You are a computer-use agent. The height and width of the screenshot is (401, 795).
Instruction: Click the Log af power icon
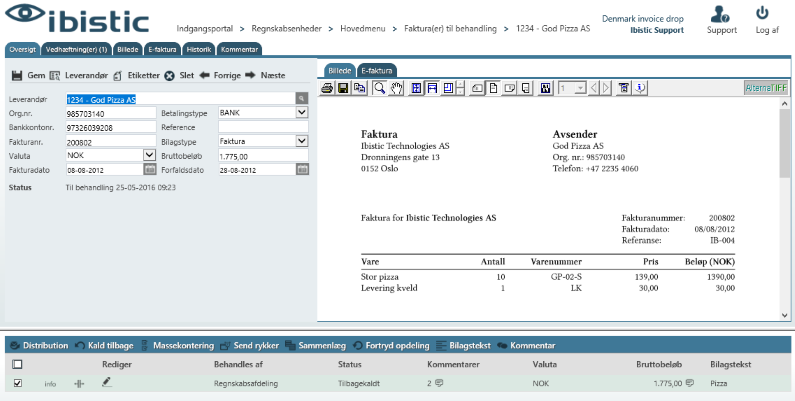pyautogui.click(x=762, y=13)
